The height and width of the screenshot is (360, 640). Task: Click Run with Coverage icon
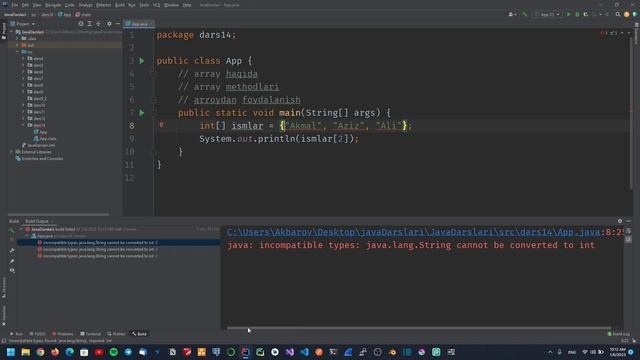click(x=586, y=14)
